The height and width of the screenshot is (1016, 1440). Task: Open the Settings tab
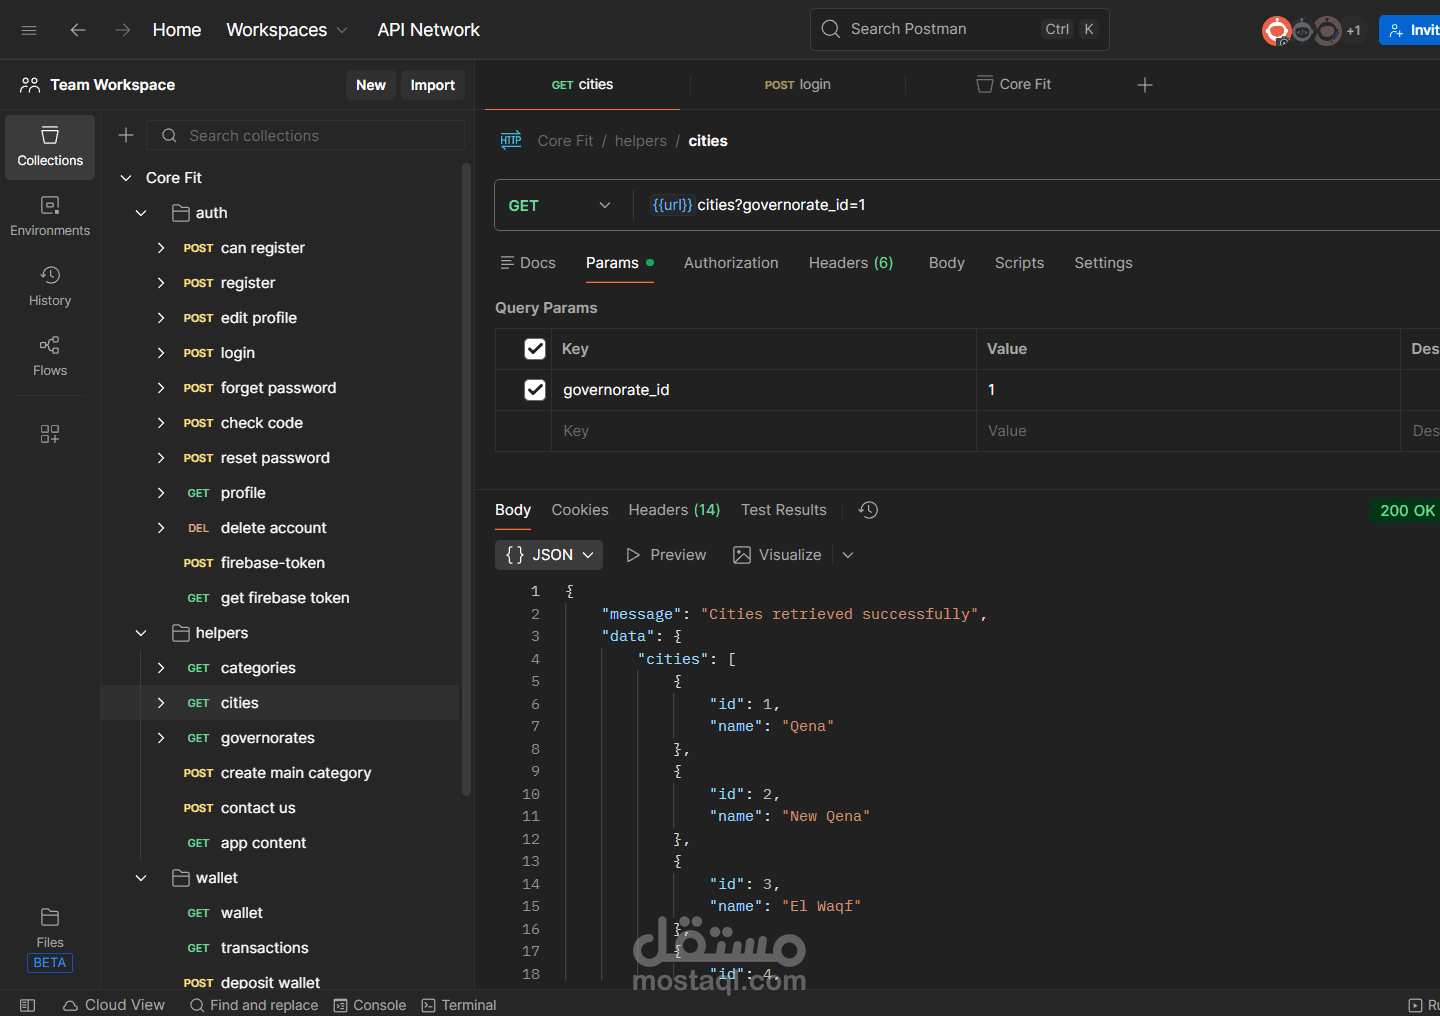(1103, 263)
